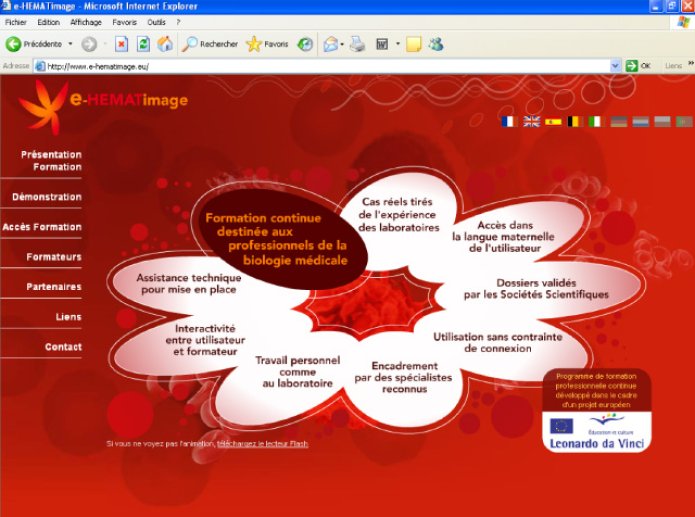Click Encadrement par des spécialistes reconnus petal
The width and height of the screenshot is (695, 517).
(404, 378)
